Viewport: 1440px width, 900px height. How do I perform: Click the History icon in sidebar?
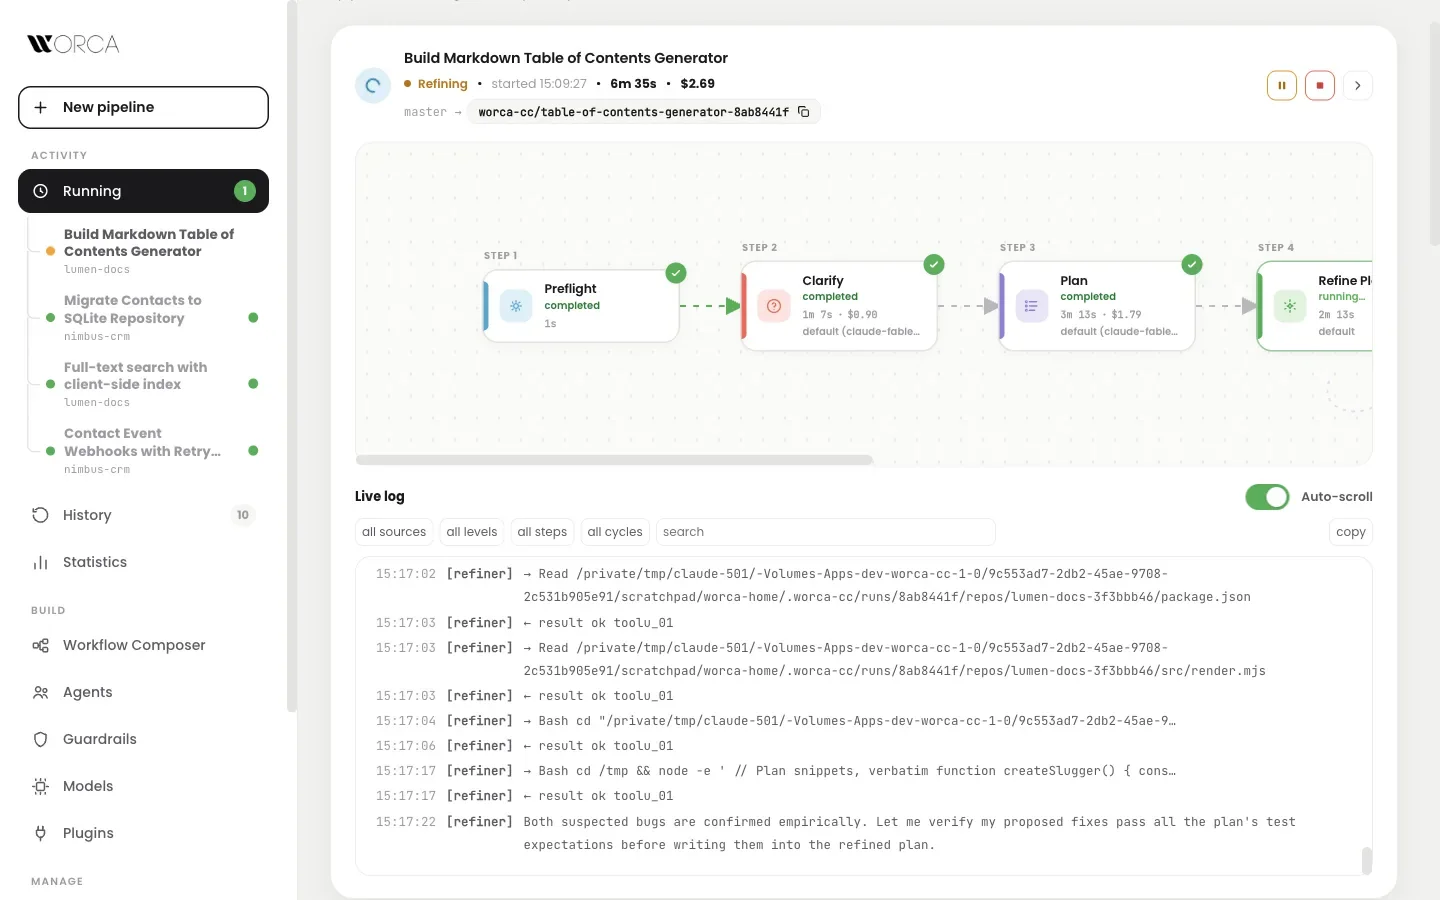pyautogui.click(x=41, y=515)
